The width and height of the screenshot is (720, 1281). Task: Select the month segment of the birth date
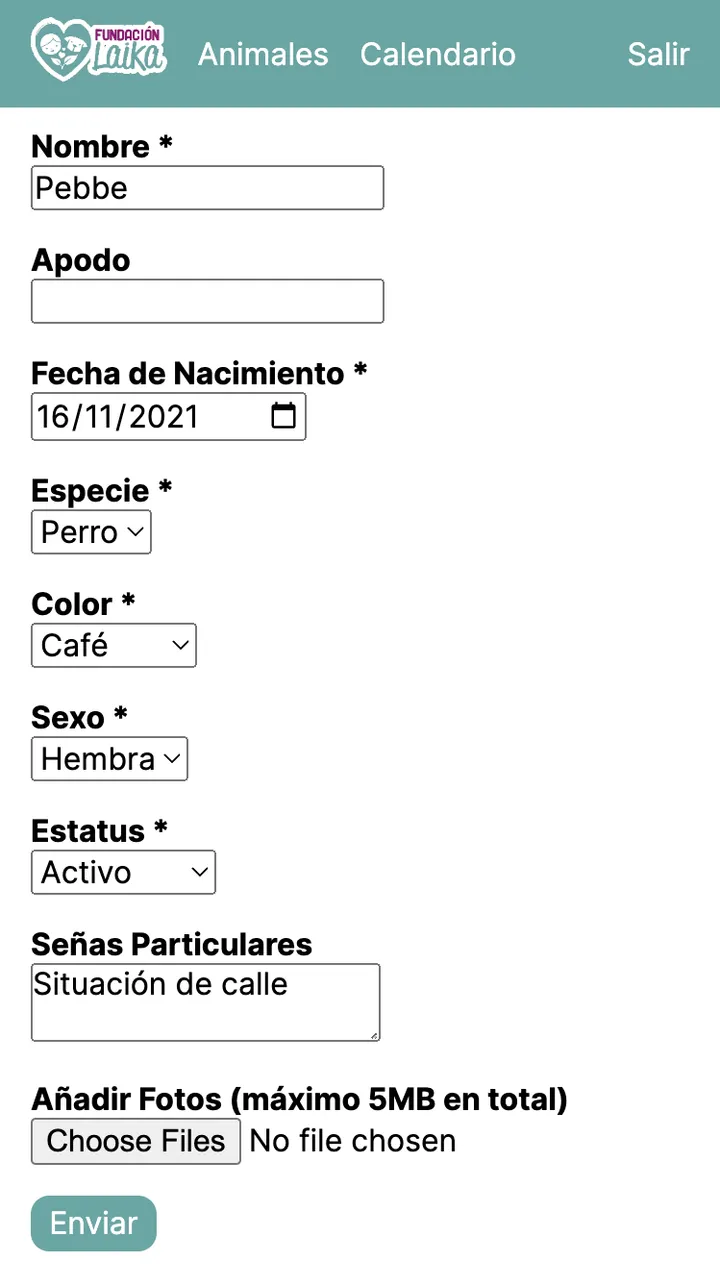(99, 417)
